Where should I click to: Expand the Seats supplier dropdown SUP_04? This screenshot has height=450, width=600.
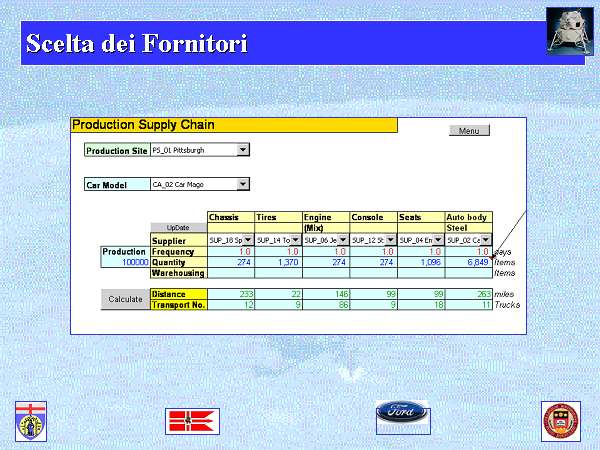click(438, 240)
